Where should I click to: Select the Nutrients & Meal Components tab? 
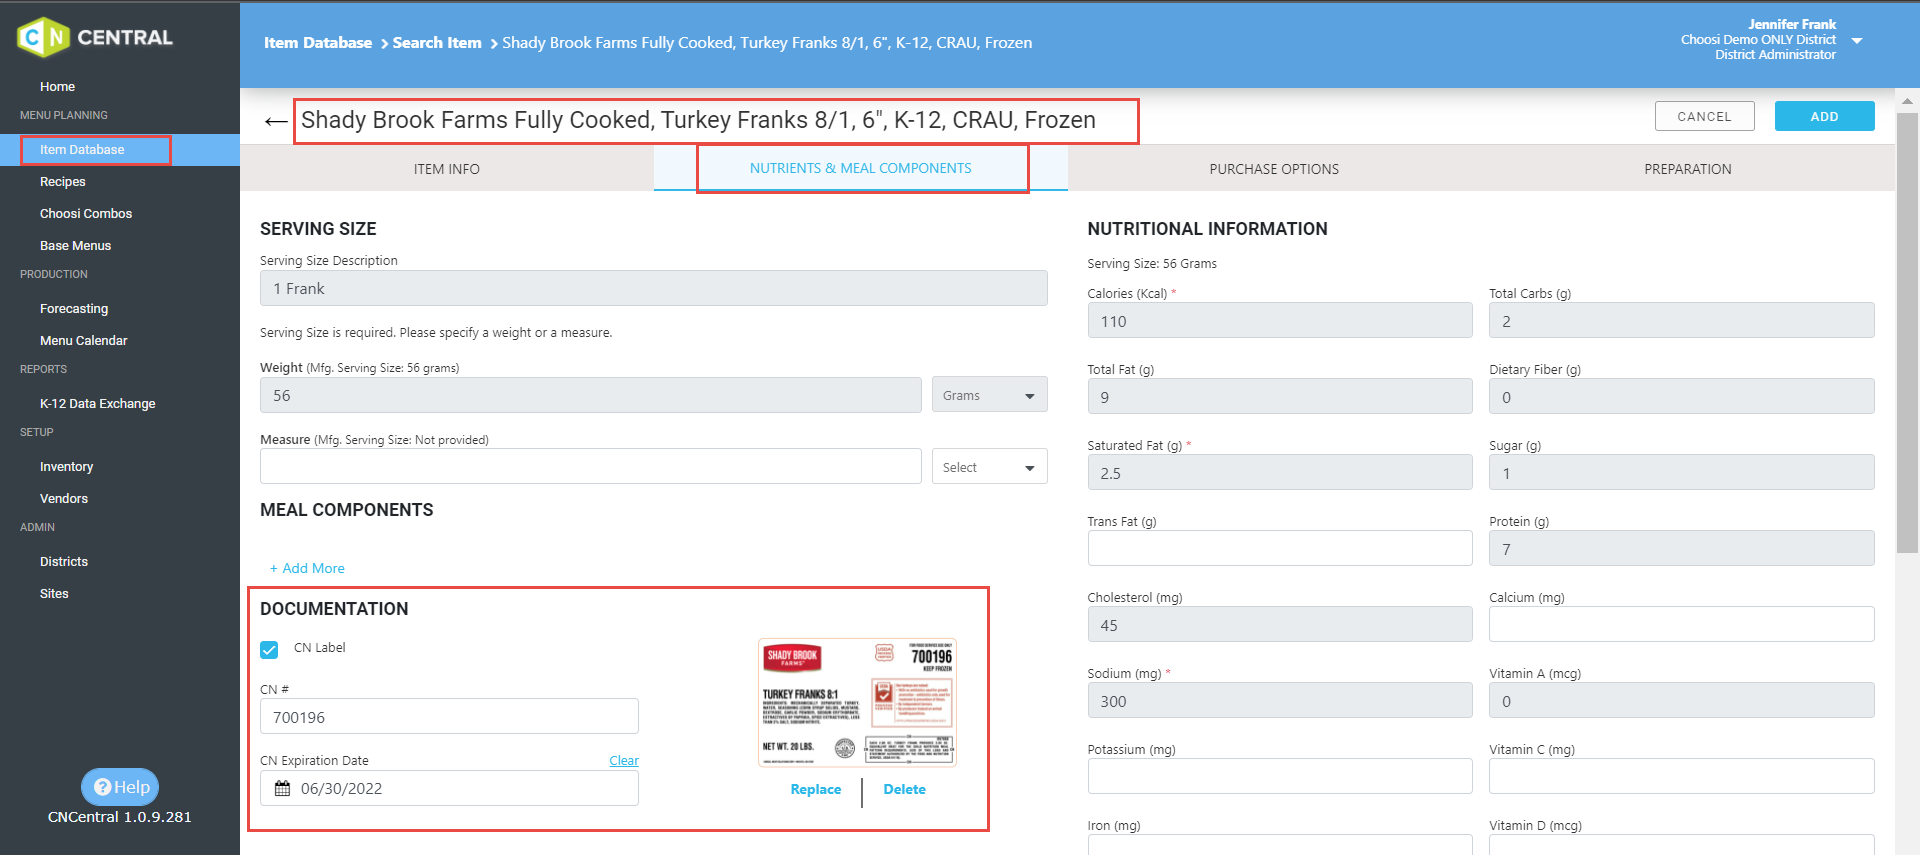861,168
